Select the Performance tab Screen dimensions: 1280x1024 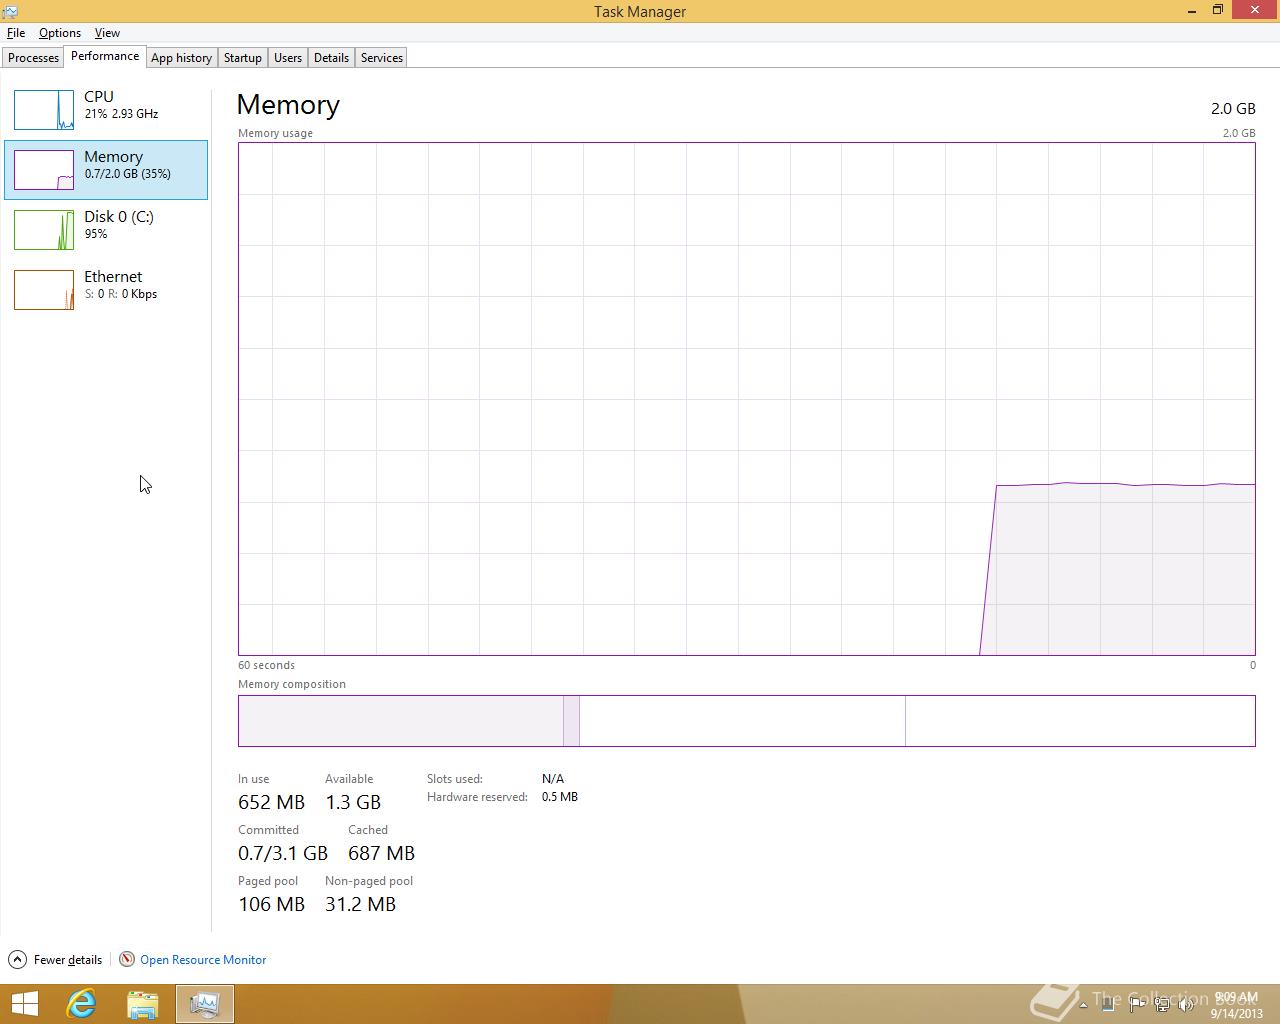[x=105, y=56]
